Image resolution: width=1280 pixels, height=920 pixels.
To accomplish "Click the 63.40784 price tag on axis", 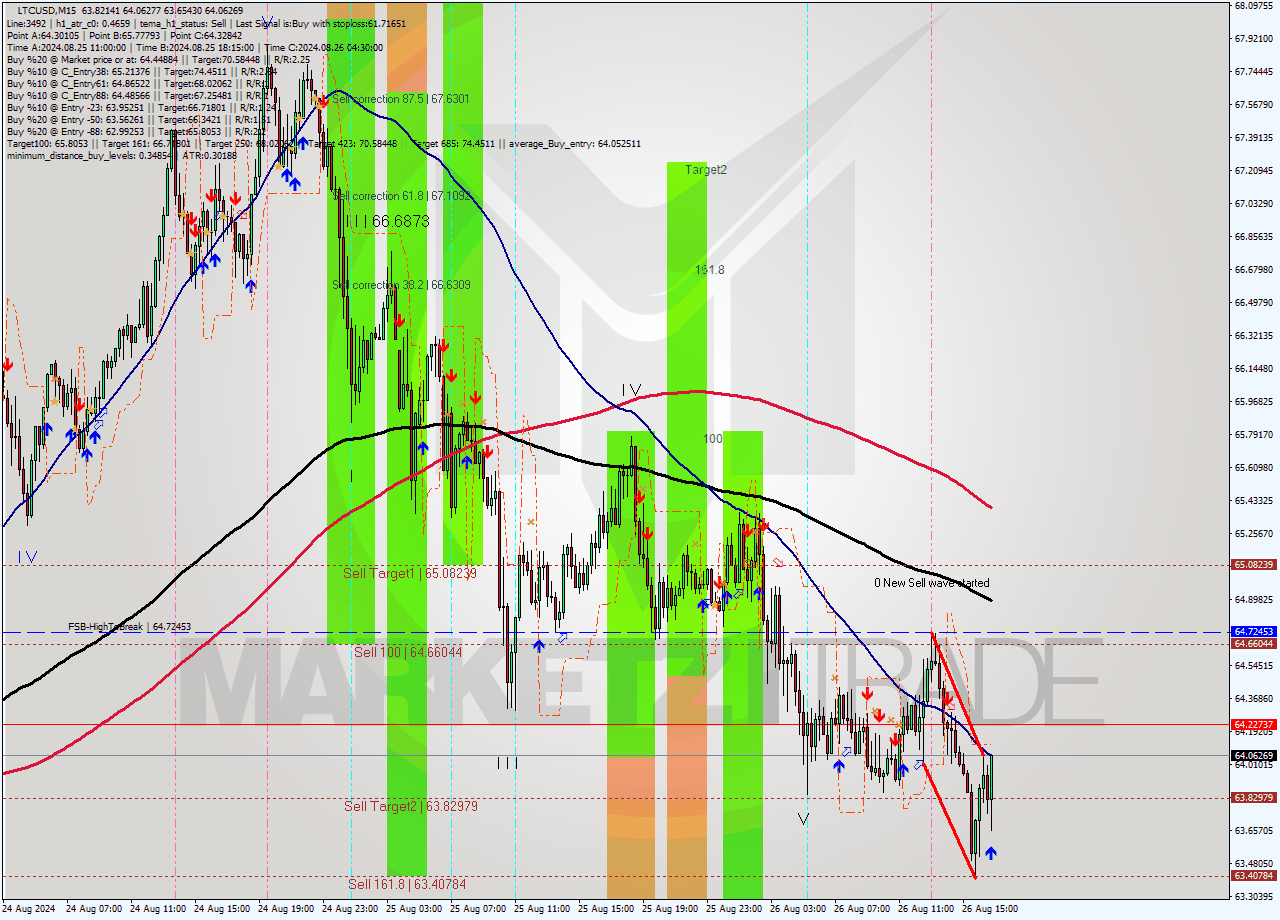I will point(1254,876).
